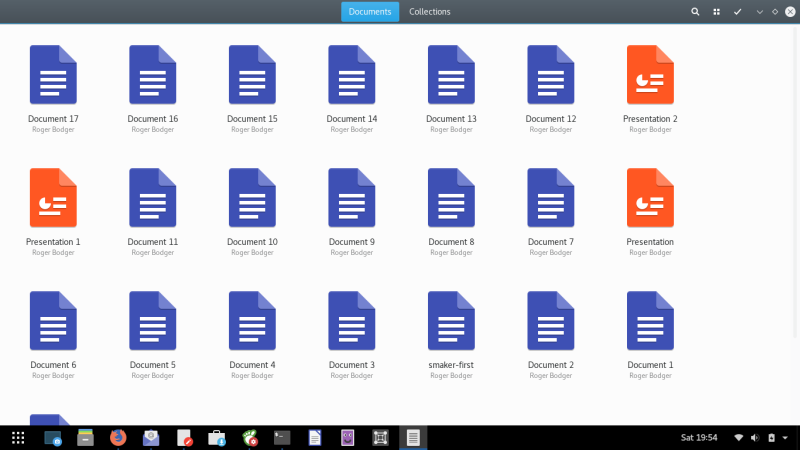This screenshot has width=800, height=450.
Task: Click the battery status icon in tray
Action: (x=771, y=438)
